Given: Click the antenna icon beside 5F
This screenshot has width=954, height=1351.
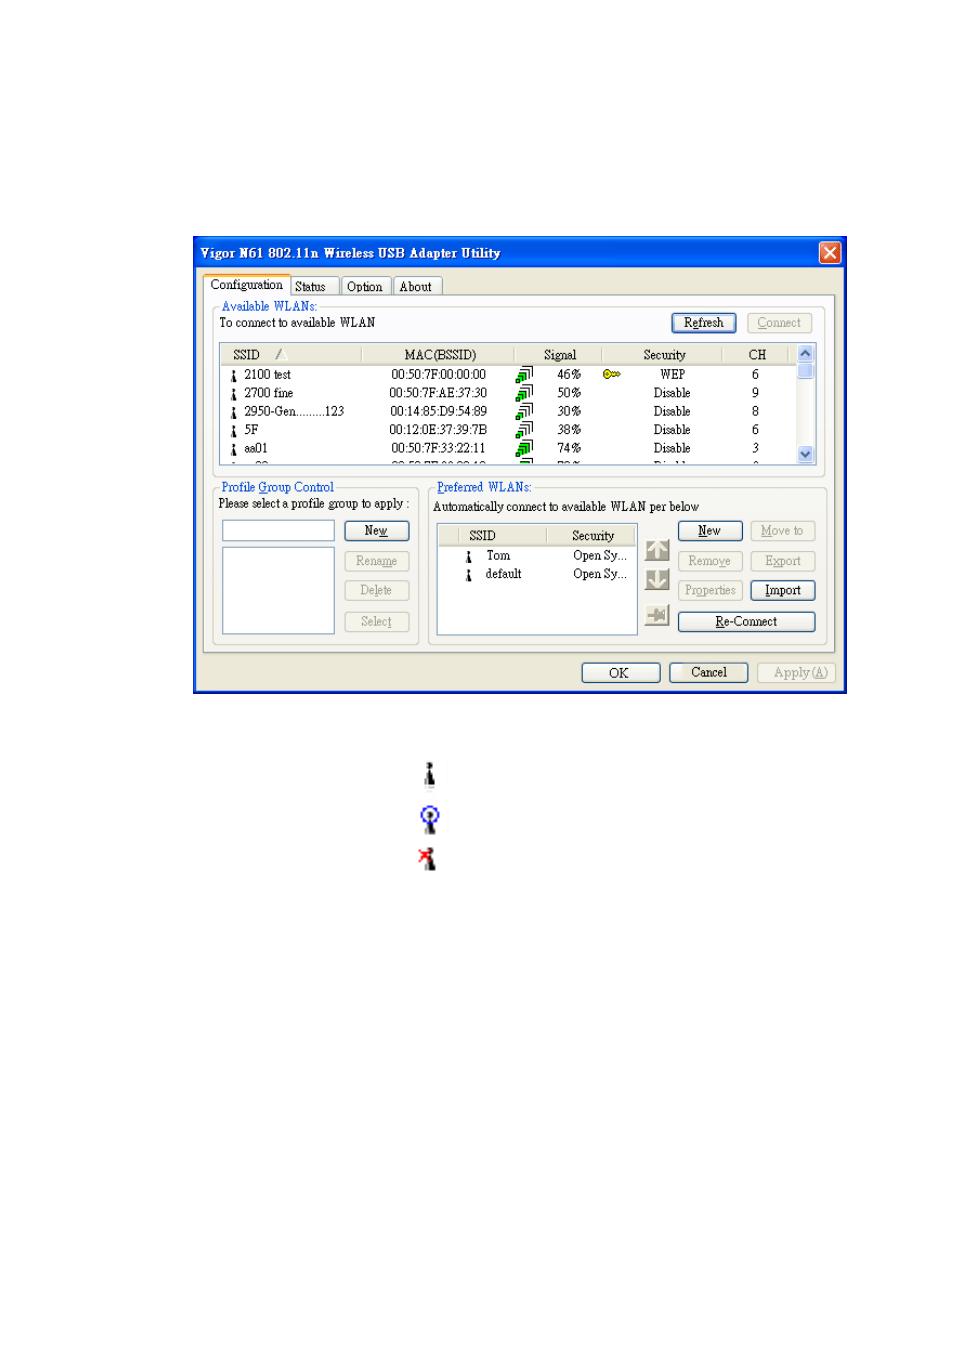Looking at the screenshot, I should (x=233, y=431).
